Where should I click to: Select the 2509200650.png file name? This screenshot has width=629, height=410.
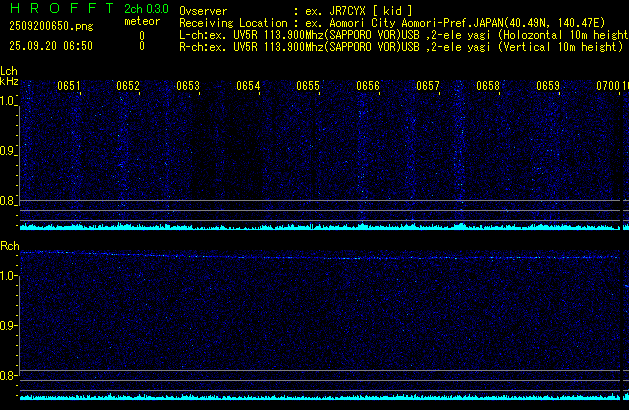(x=47, y=27)
